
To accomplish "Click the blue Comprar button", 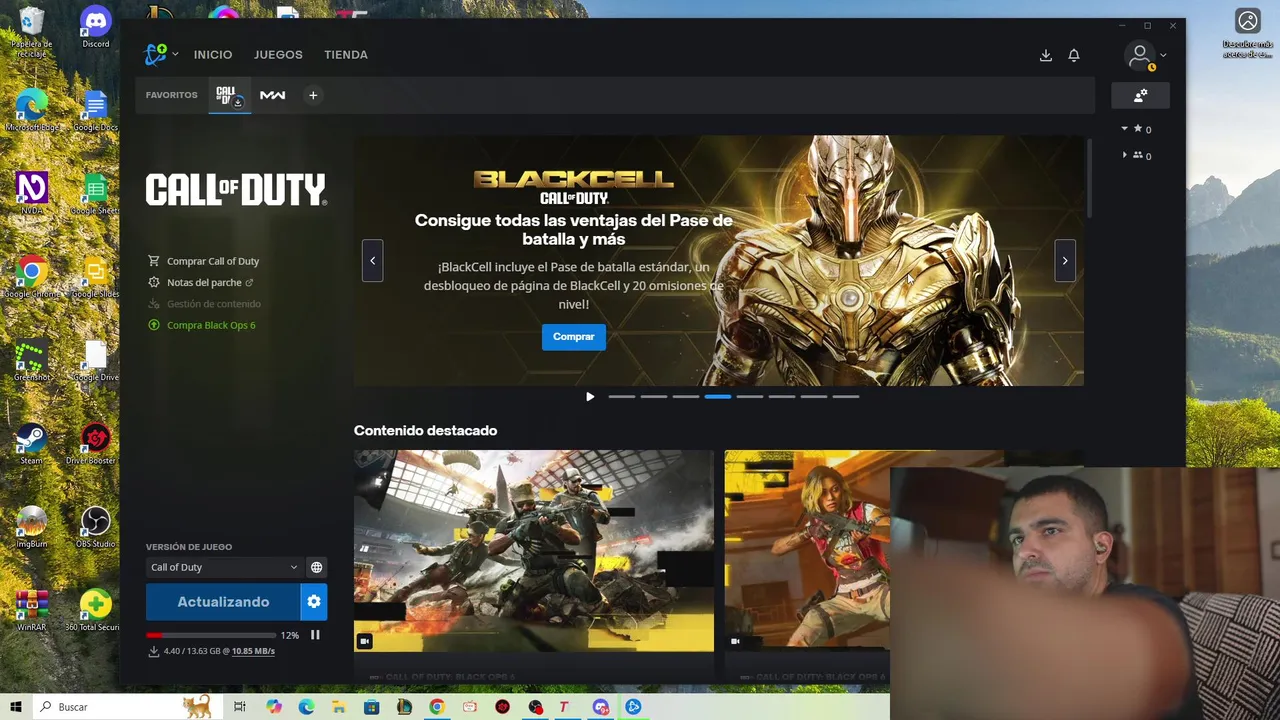I will point(574,337).
